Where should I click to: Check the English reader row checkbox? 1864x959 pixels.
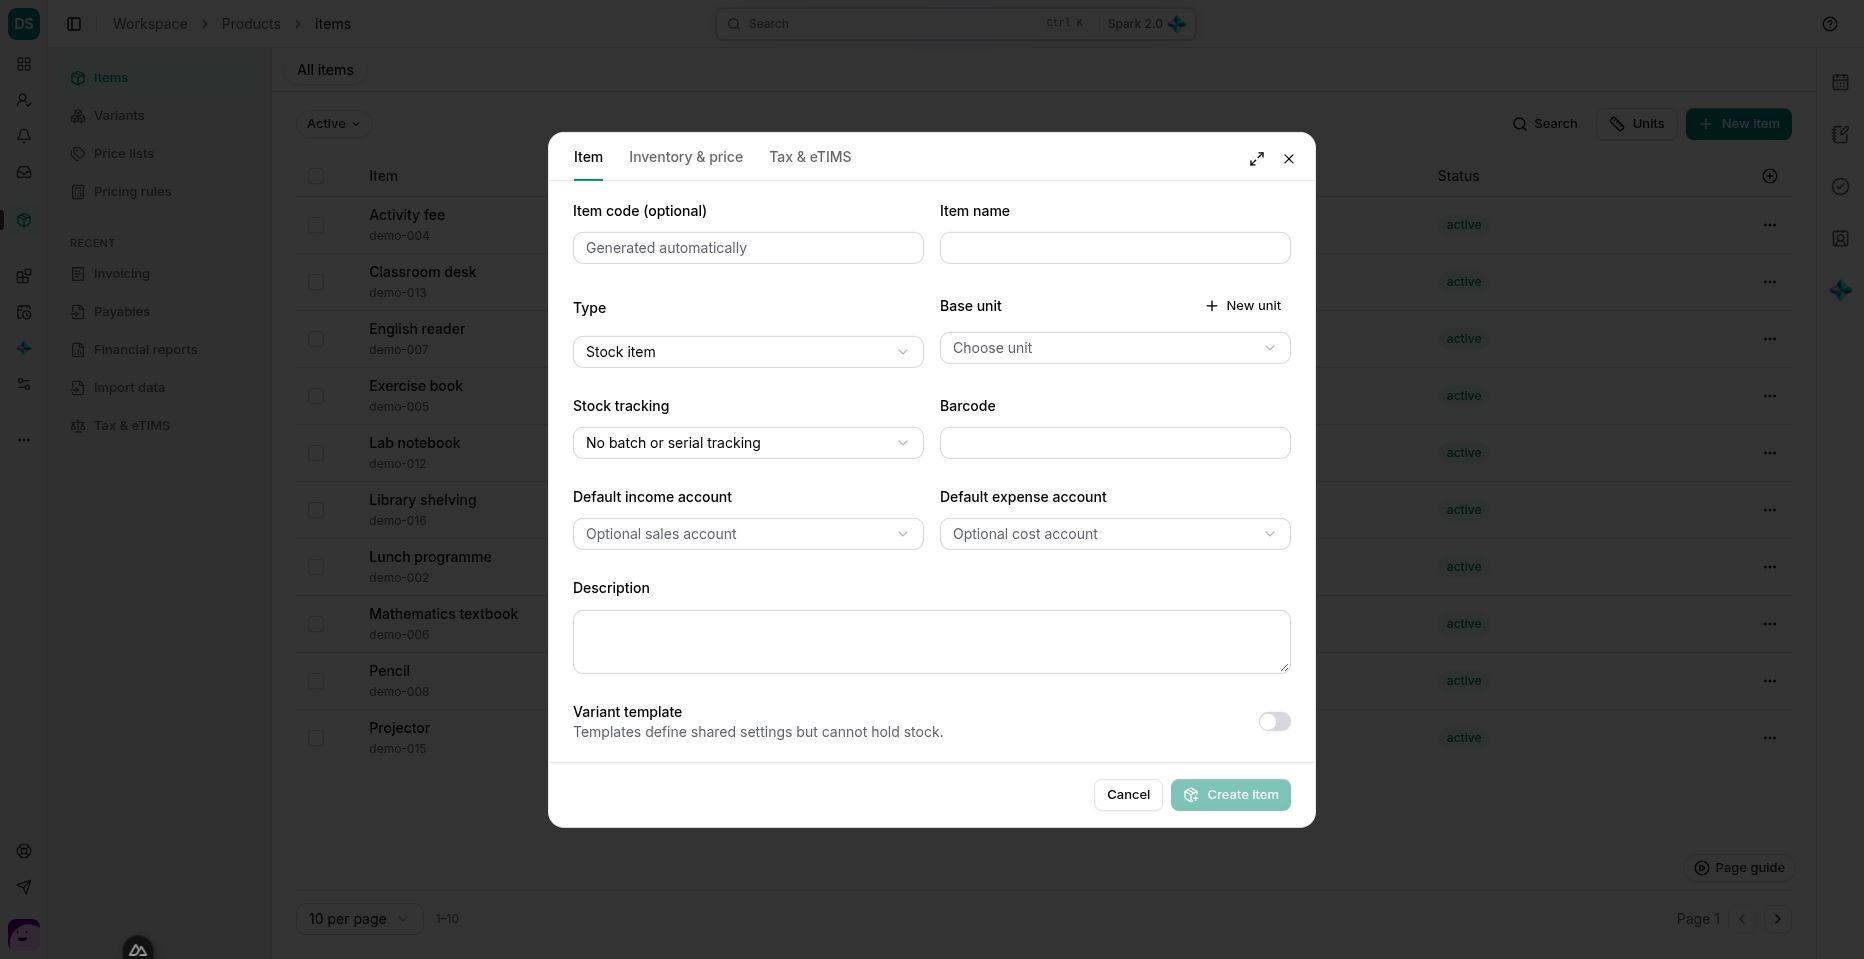[x=316, y=339]
